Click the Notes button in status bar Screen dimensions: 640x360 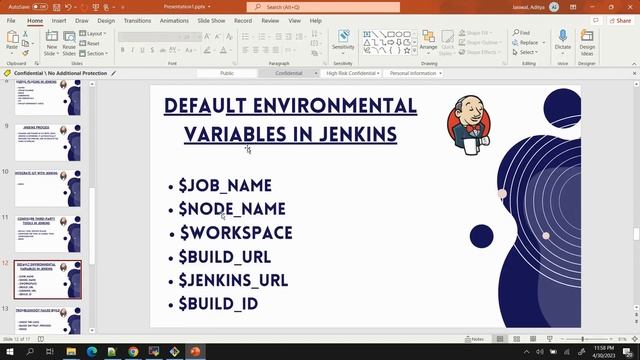474,339
